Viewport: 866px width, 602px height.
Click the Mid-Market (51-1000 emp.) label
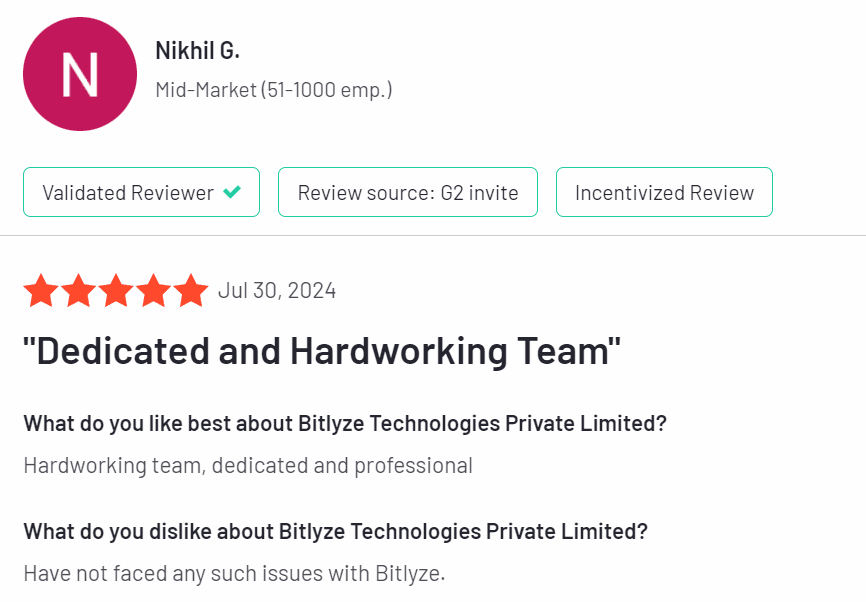click(273, 90)
